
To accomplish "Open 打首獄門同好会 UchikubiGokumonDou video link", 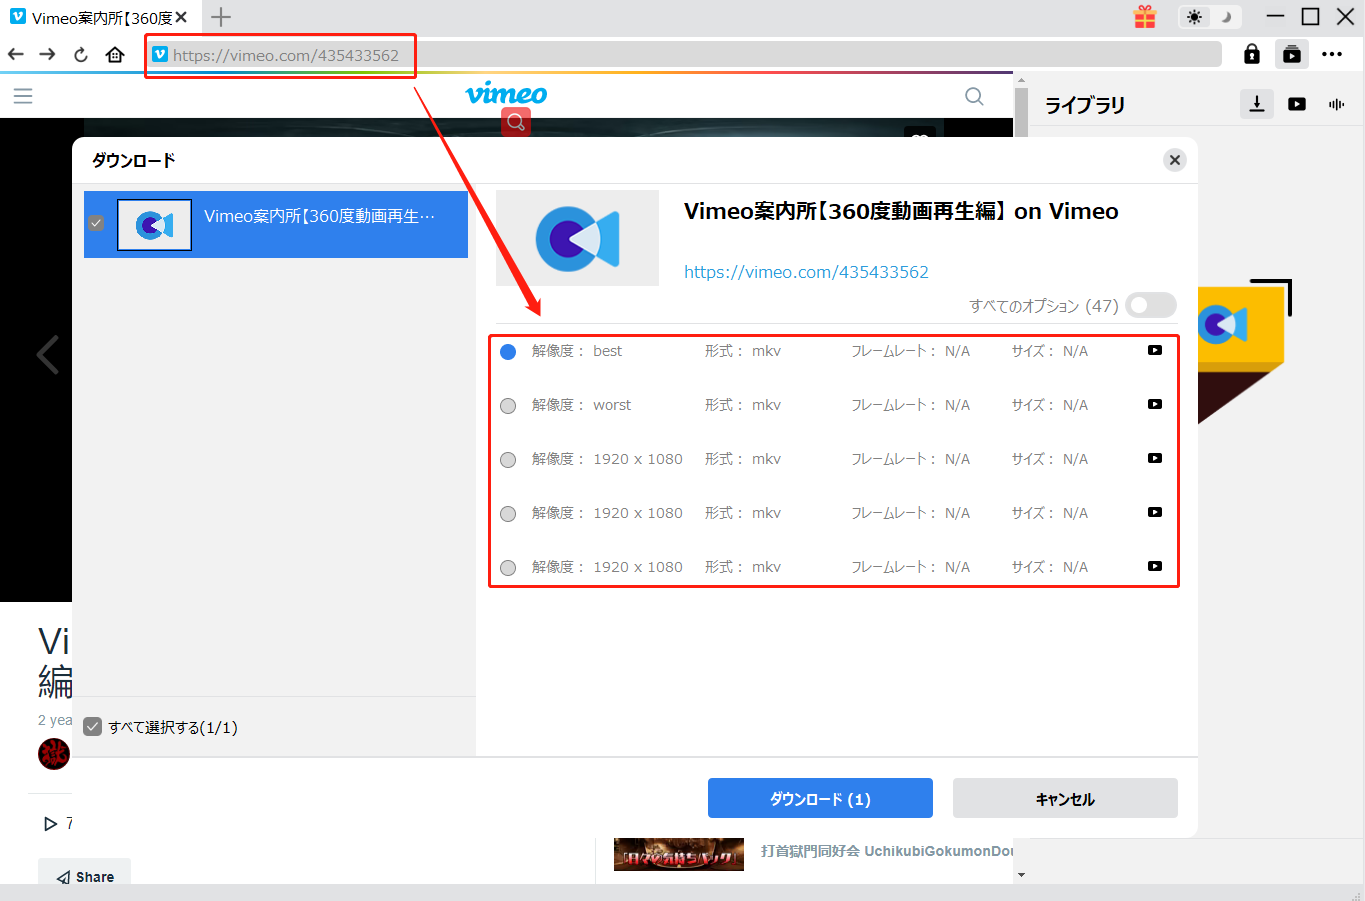I will coord(887,851).
